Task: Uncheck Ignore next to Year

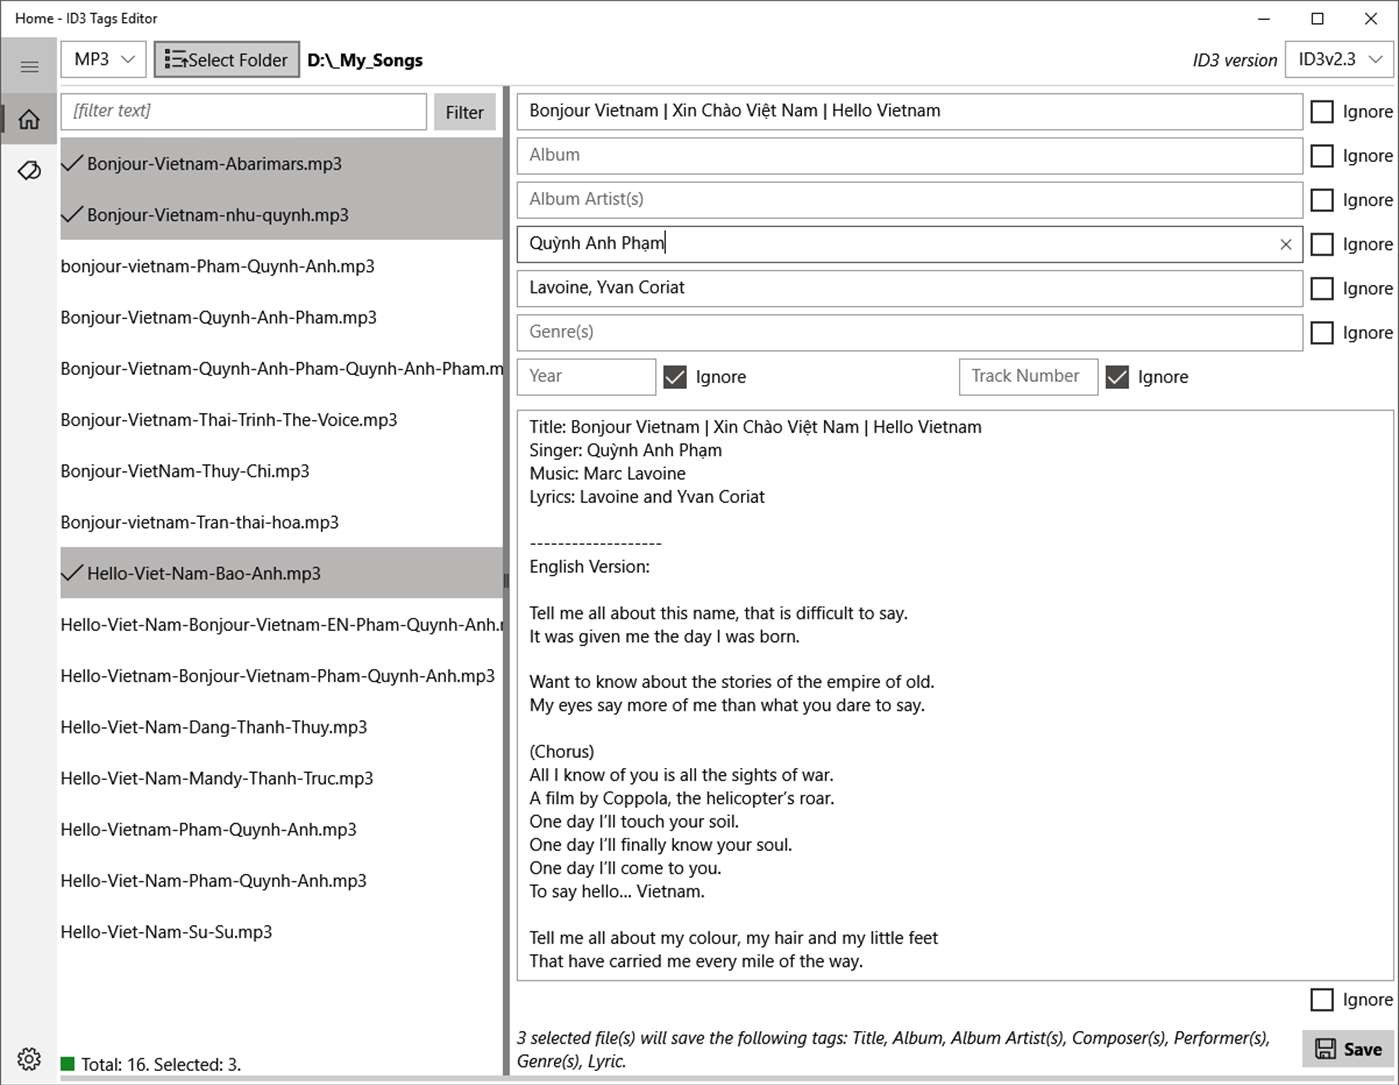Action: pos(675,376)
